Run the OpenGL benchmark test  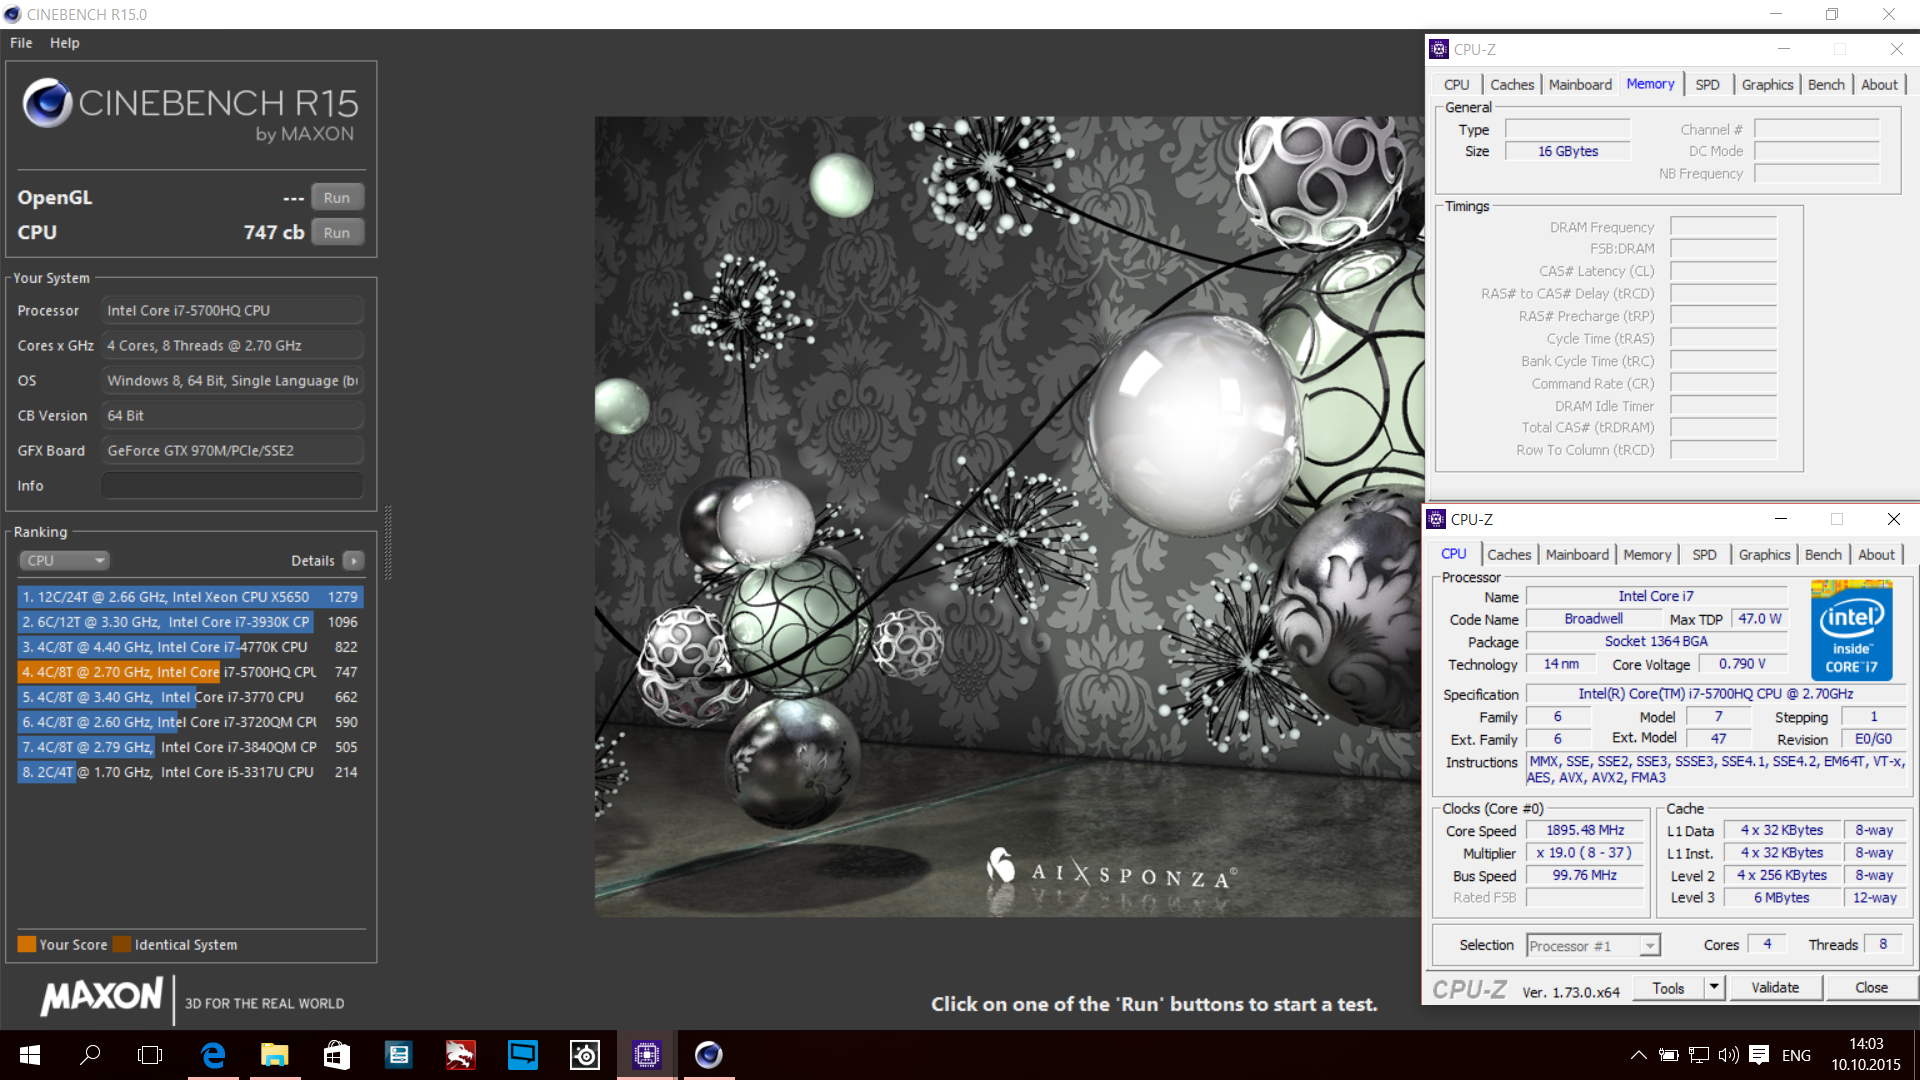[x=337, y=198]
